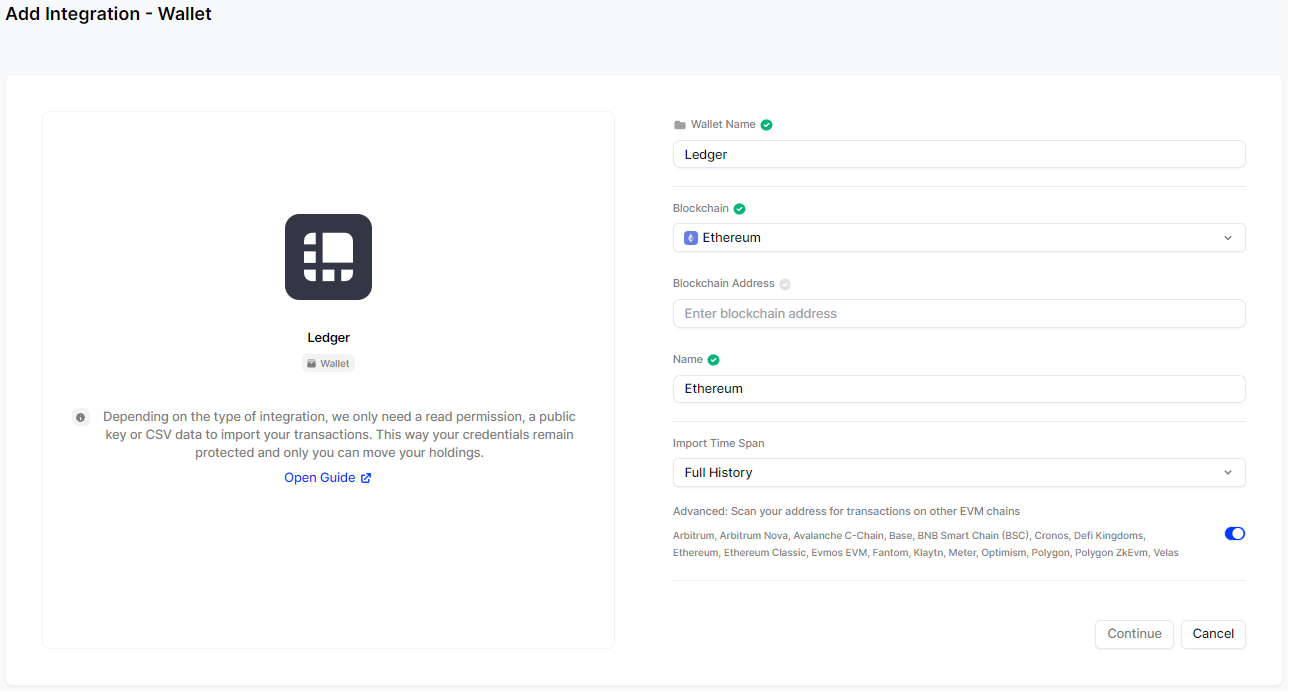Click the info icon beside the permissions note

[x=81, y=417]
